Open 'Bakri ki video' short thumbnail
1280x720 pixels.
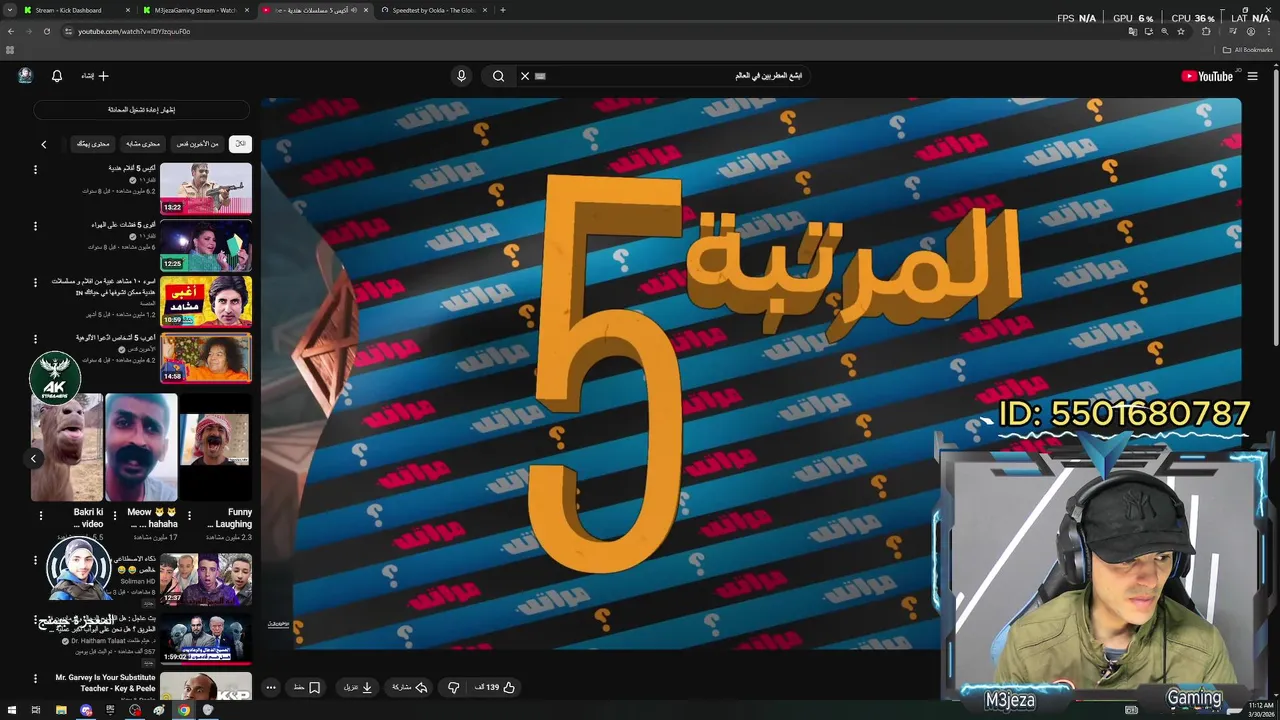(x=67, y=447)
